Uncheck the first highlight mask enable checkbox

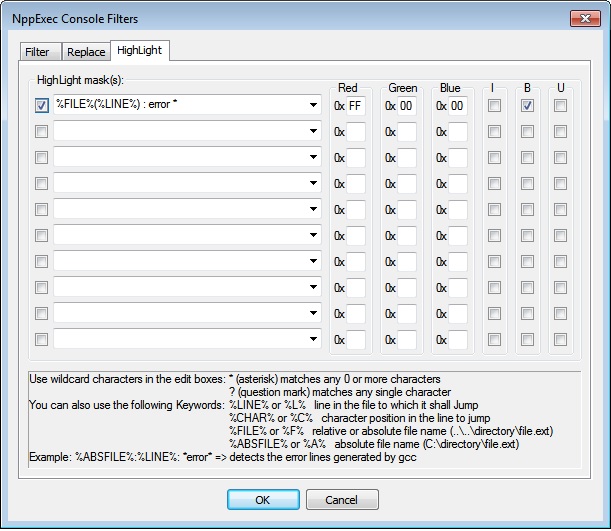(x=41, y=105)
